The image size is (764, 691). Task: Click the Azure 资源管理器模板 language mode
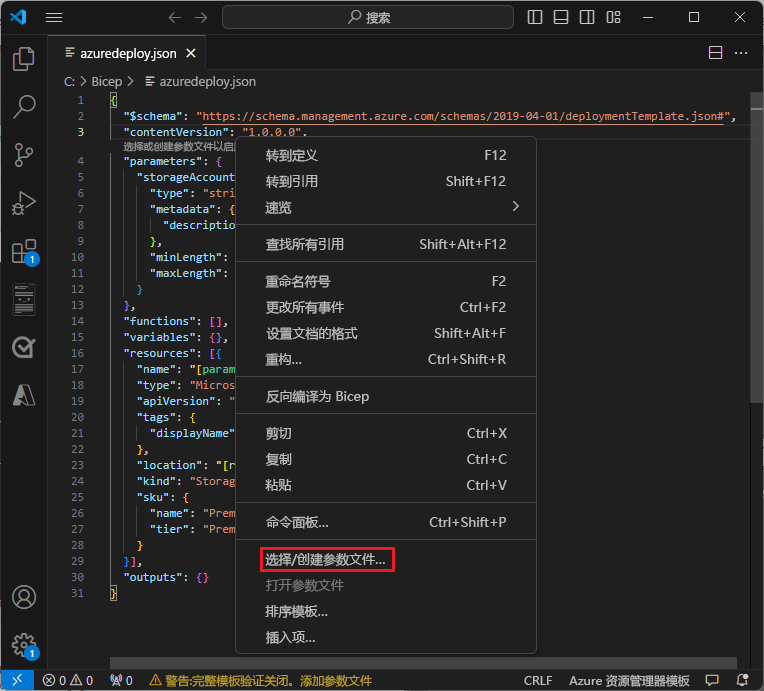(629, 680)
